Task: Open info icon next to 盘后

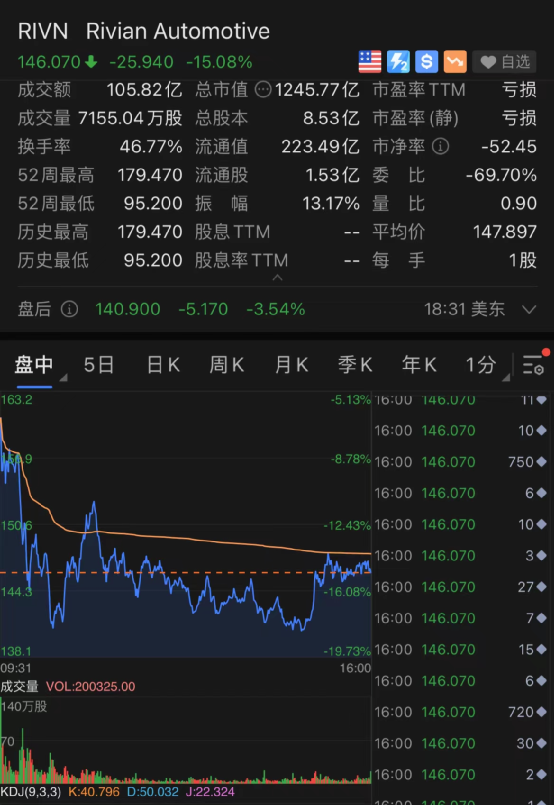Action: [x=69, y=309]
